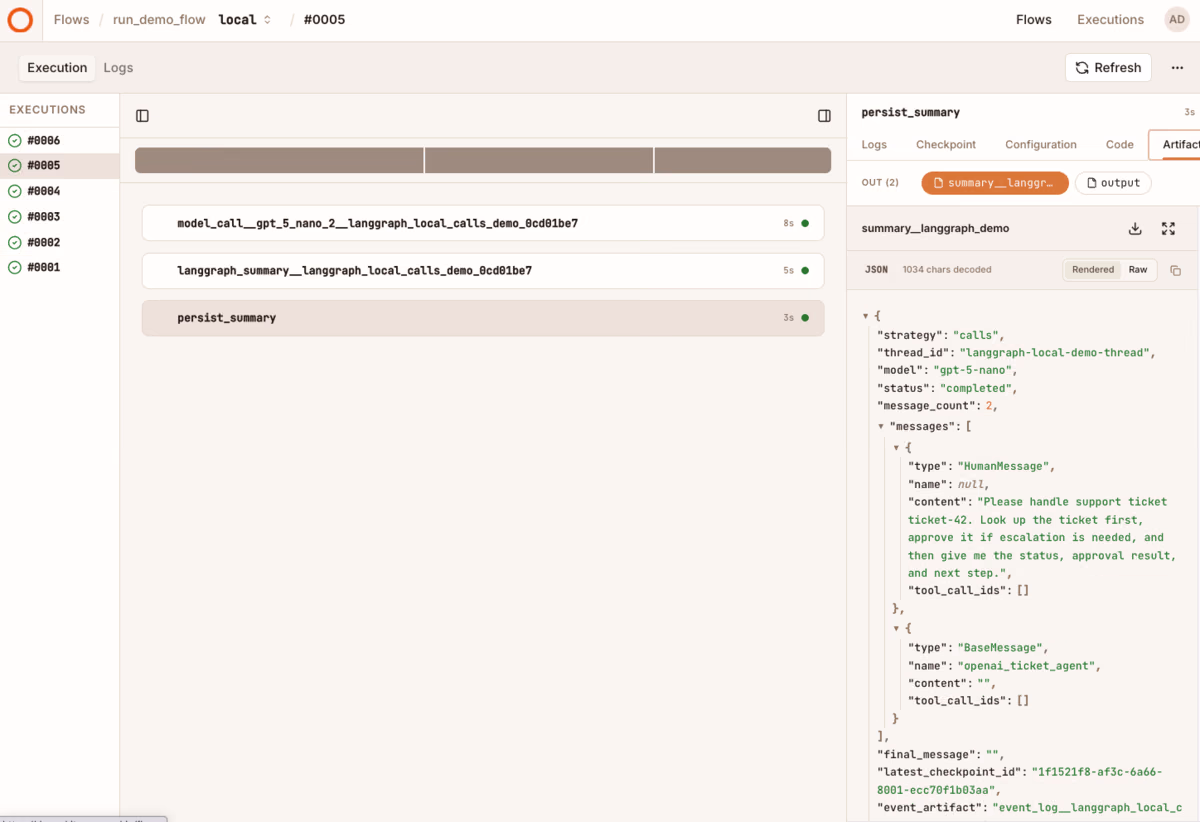The width and height of the screenshot is (1200, 822).
Task: Go to Flows breadcrumb link
Action: tap(71, 20)
